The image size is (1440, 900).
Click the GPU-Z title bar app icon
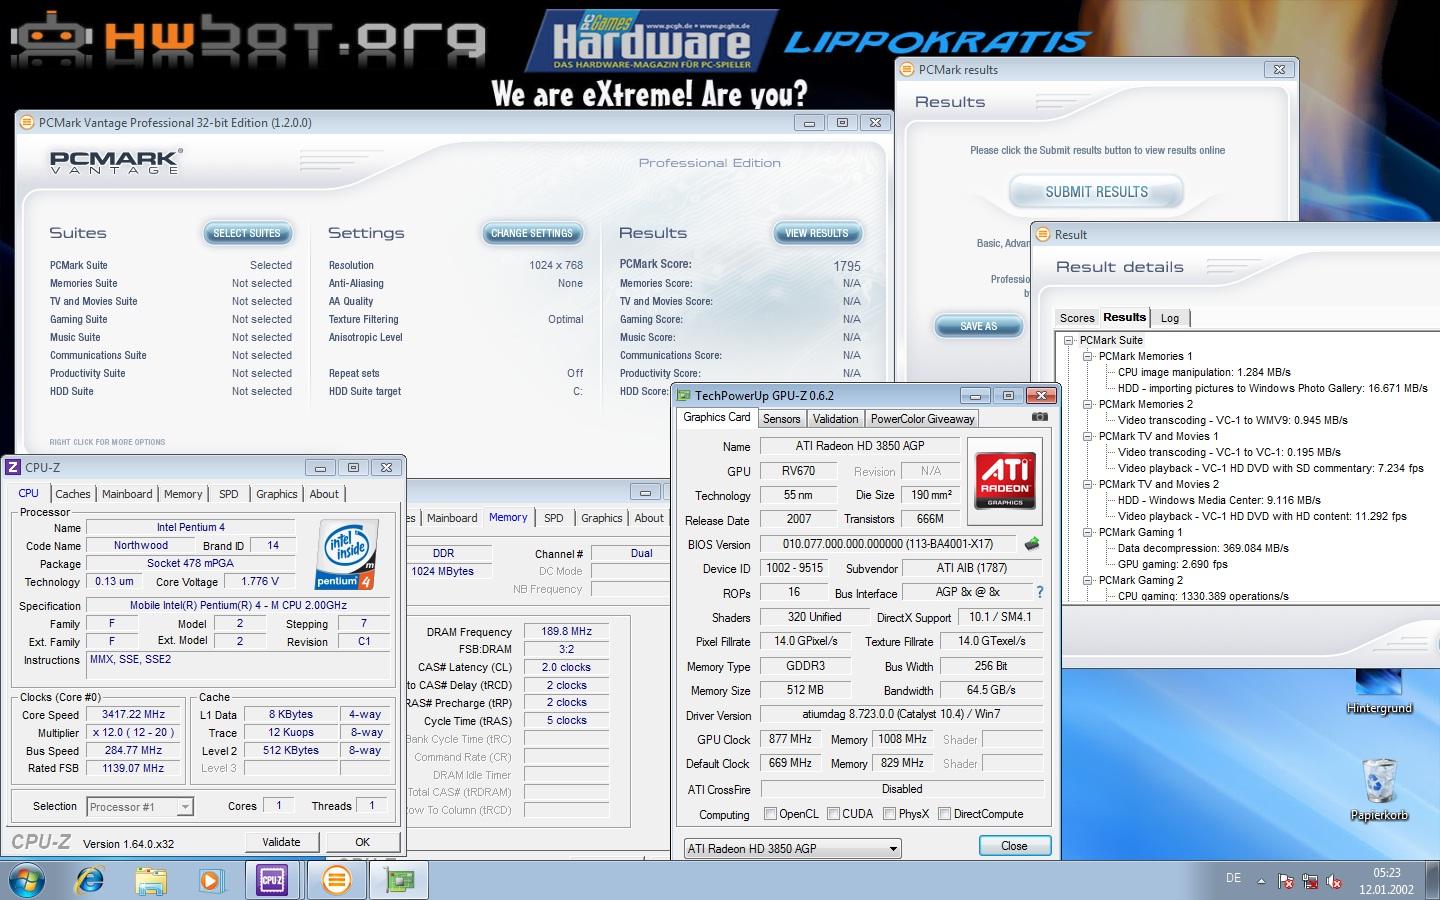pyautogui.click(x=683, y=395)
